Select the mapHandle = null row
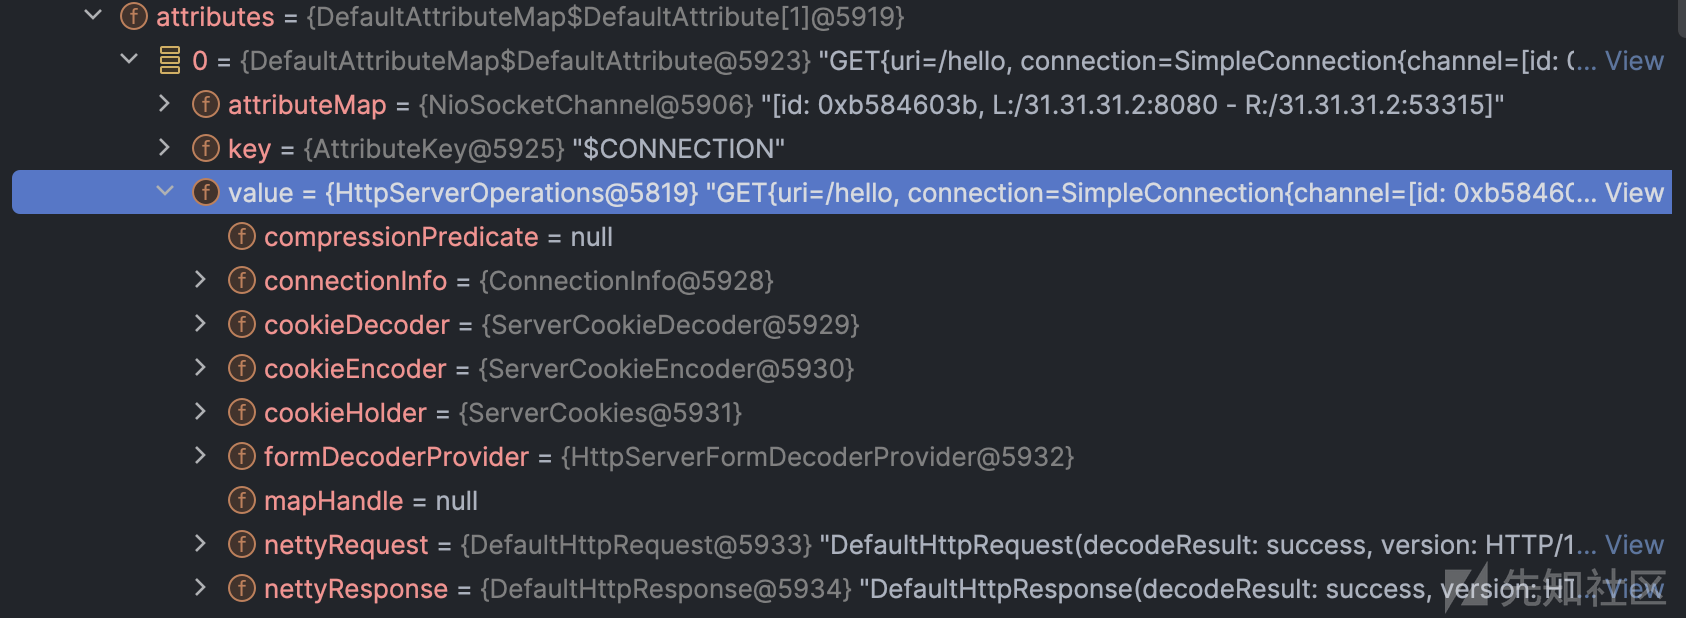This screenshot has width=1686, height=618. click(x=842, y=501)
